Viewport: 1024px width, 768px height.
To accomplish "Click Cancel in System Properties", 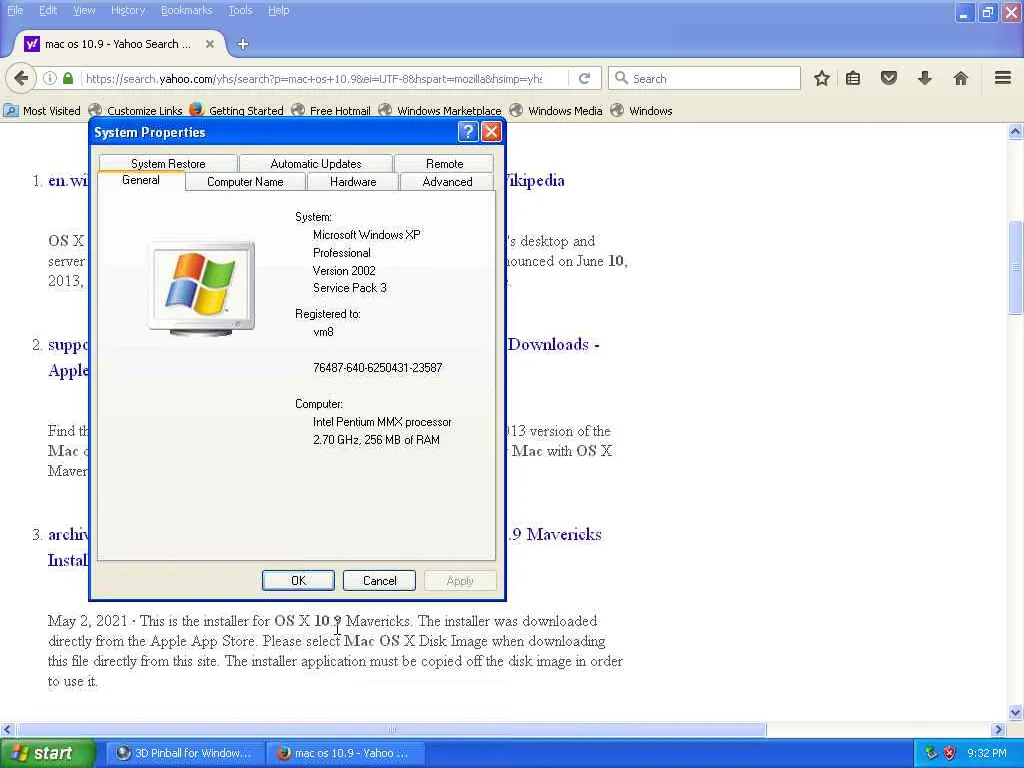I will coord(379,581).
